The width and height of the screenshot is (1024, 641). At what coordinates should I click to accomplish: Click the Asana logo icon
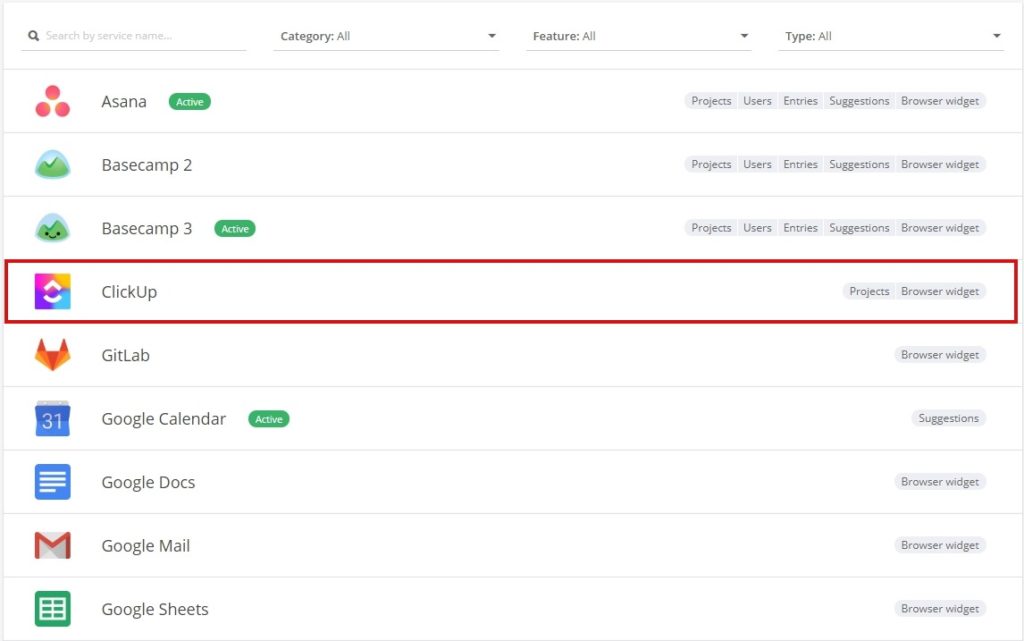click(x=52, y=101)
